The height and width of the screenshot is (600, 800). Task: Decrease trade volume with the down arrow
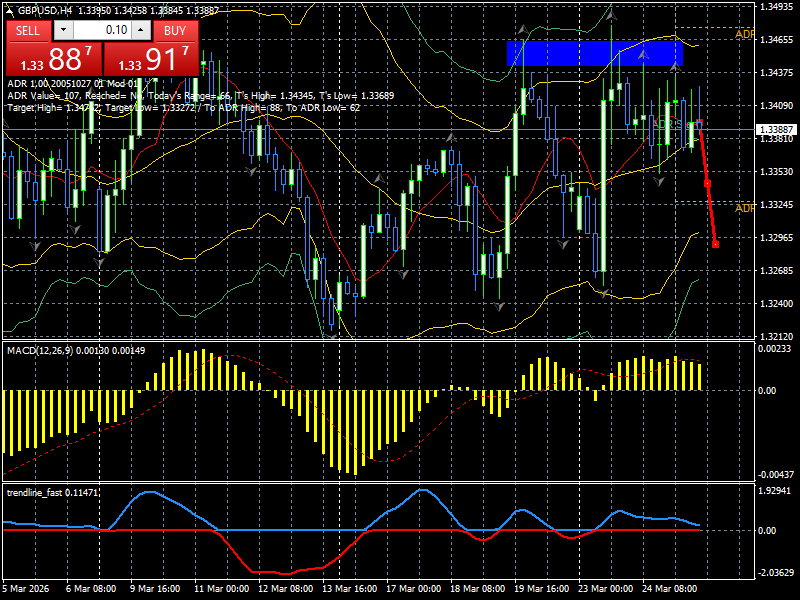[x=63, y=30]
